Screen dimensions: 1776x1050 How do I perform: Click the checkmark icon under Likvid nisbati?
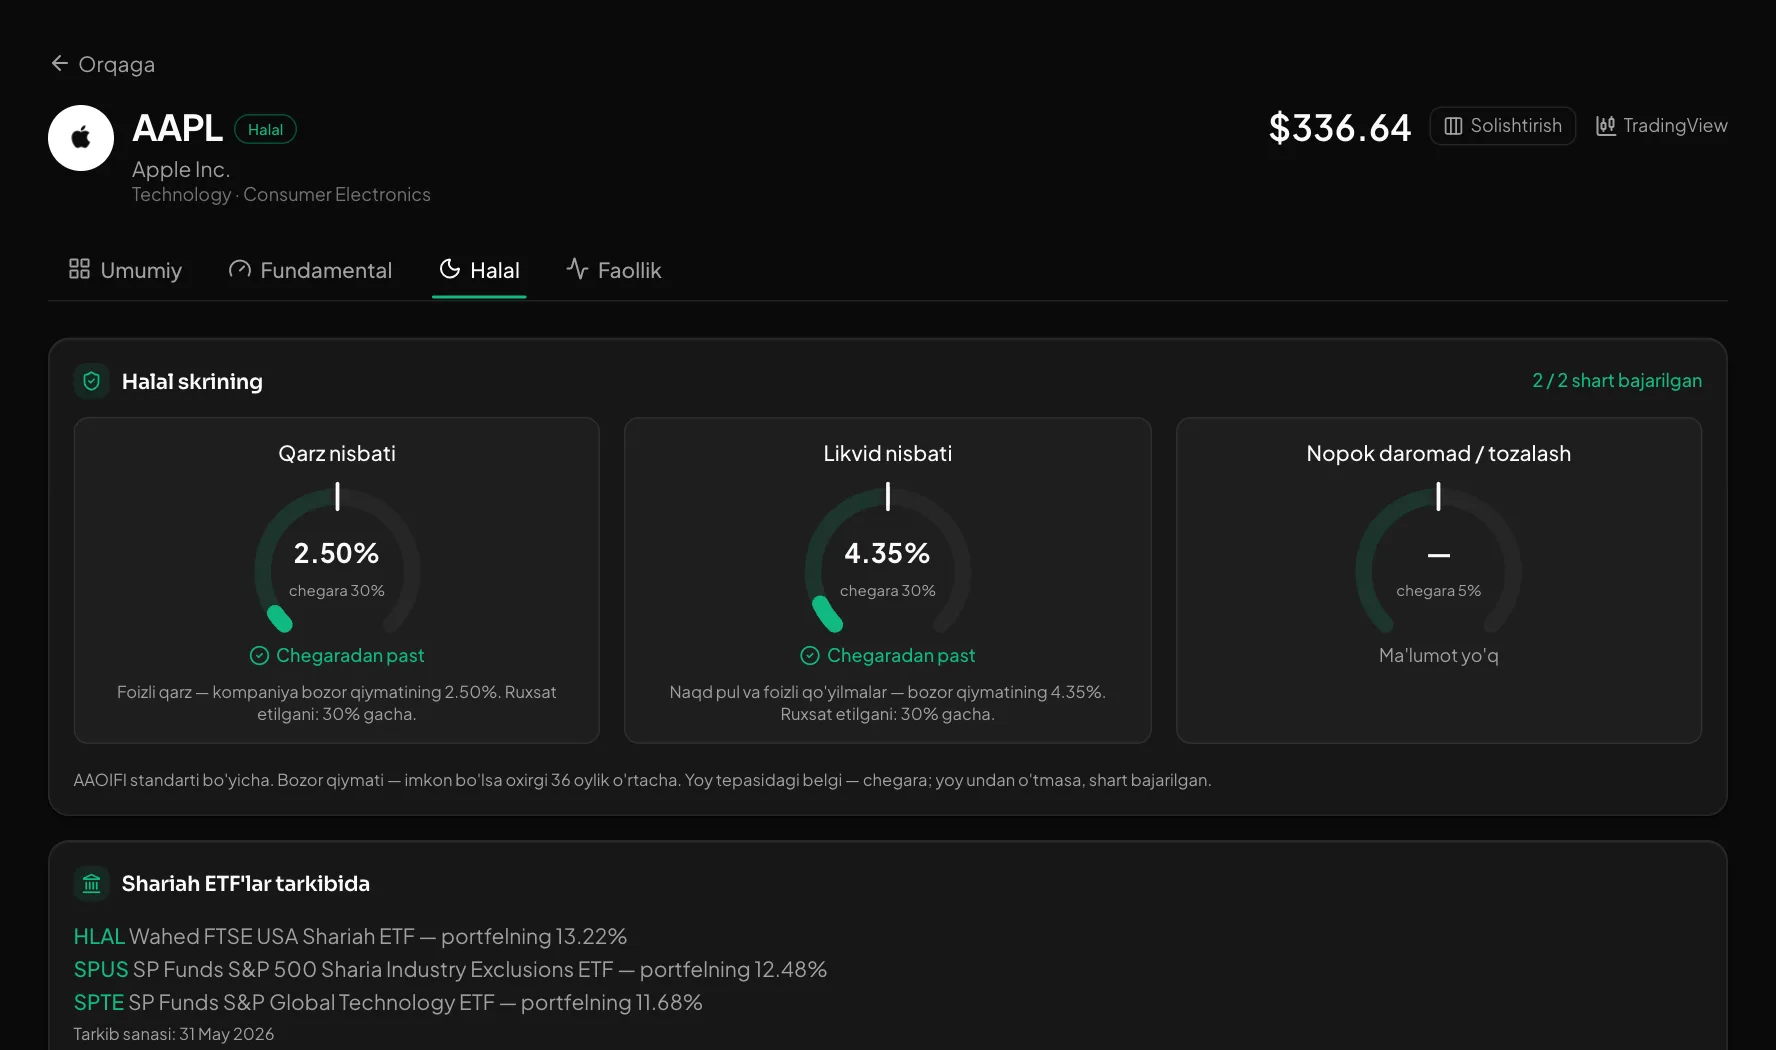pos(810,656)
